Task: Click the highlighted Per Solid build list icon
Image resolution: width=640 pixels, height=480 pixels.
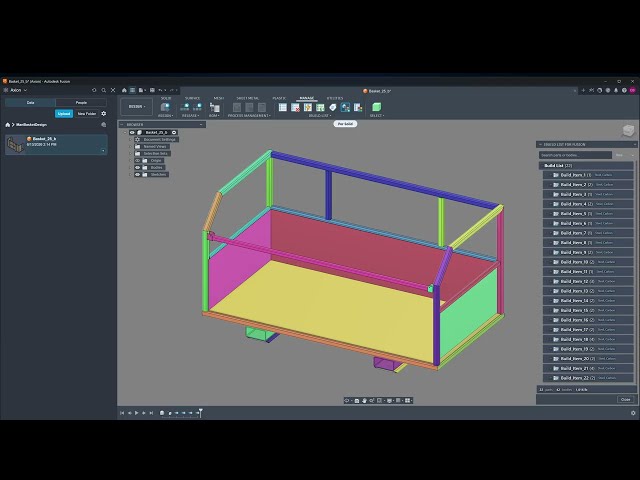Action: coord(345,107)
